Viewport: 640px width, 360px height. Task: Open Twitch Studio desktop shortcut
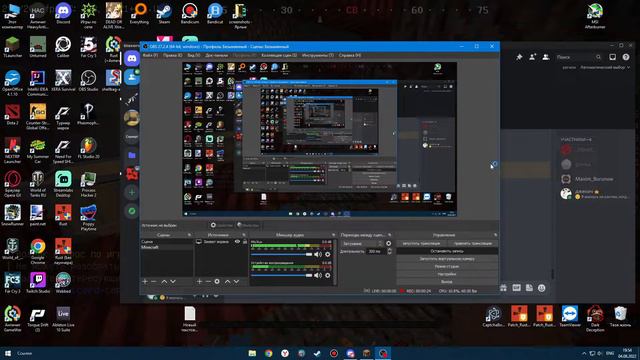coord(38,283)
